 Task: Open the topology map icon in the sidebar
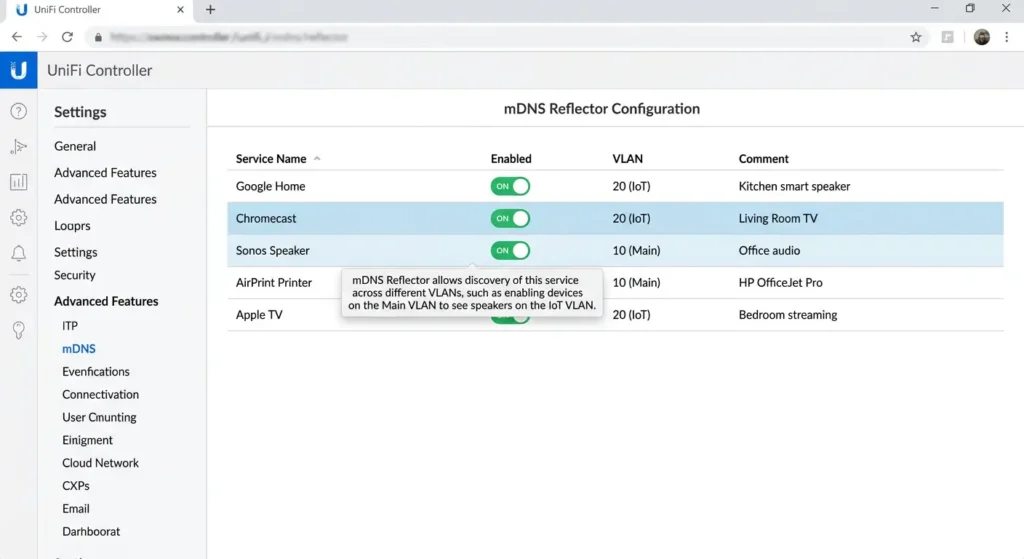[18, 146]
